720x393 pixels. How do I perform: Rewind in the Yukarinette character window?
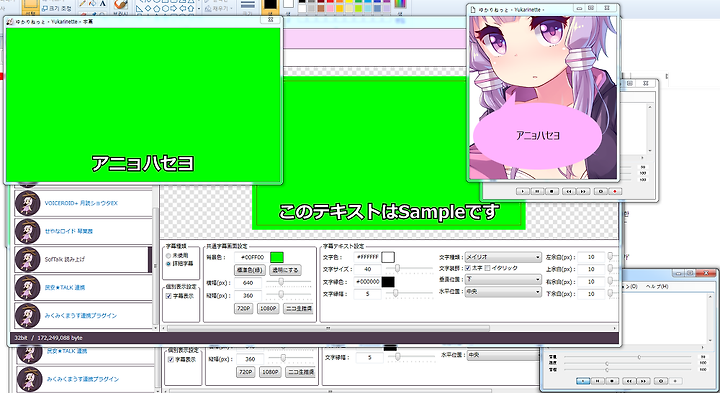pos(569,191)
